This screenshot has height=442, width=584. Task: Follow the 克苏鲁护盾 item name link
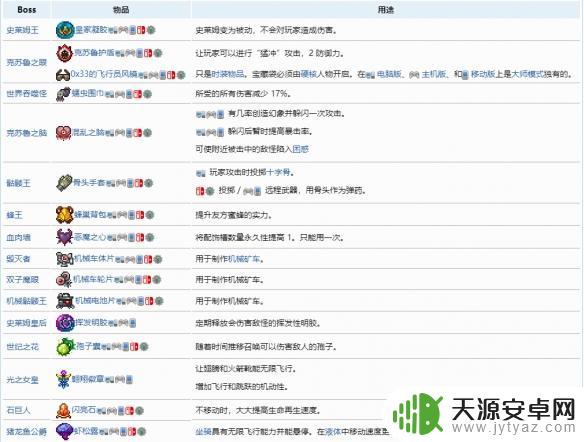click(x=94, y=53)
